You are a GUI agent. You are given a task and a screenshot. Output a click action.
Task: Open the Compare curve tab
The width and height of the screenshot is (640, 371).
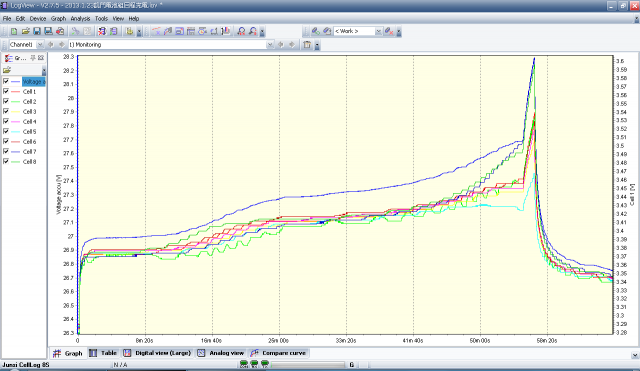[x=278, y=353]
